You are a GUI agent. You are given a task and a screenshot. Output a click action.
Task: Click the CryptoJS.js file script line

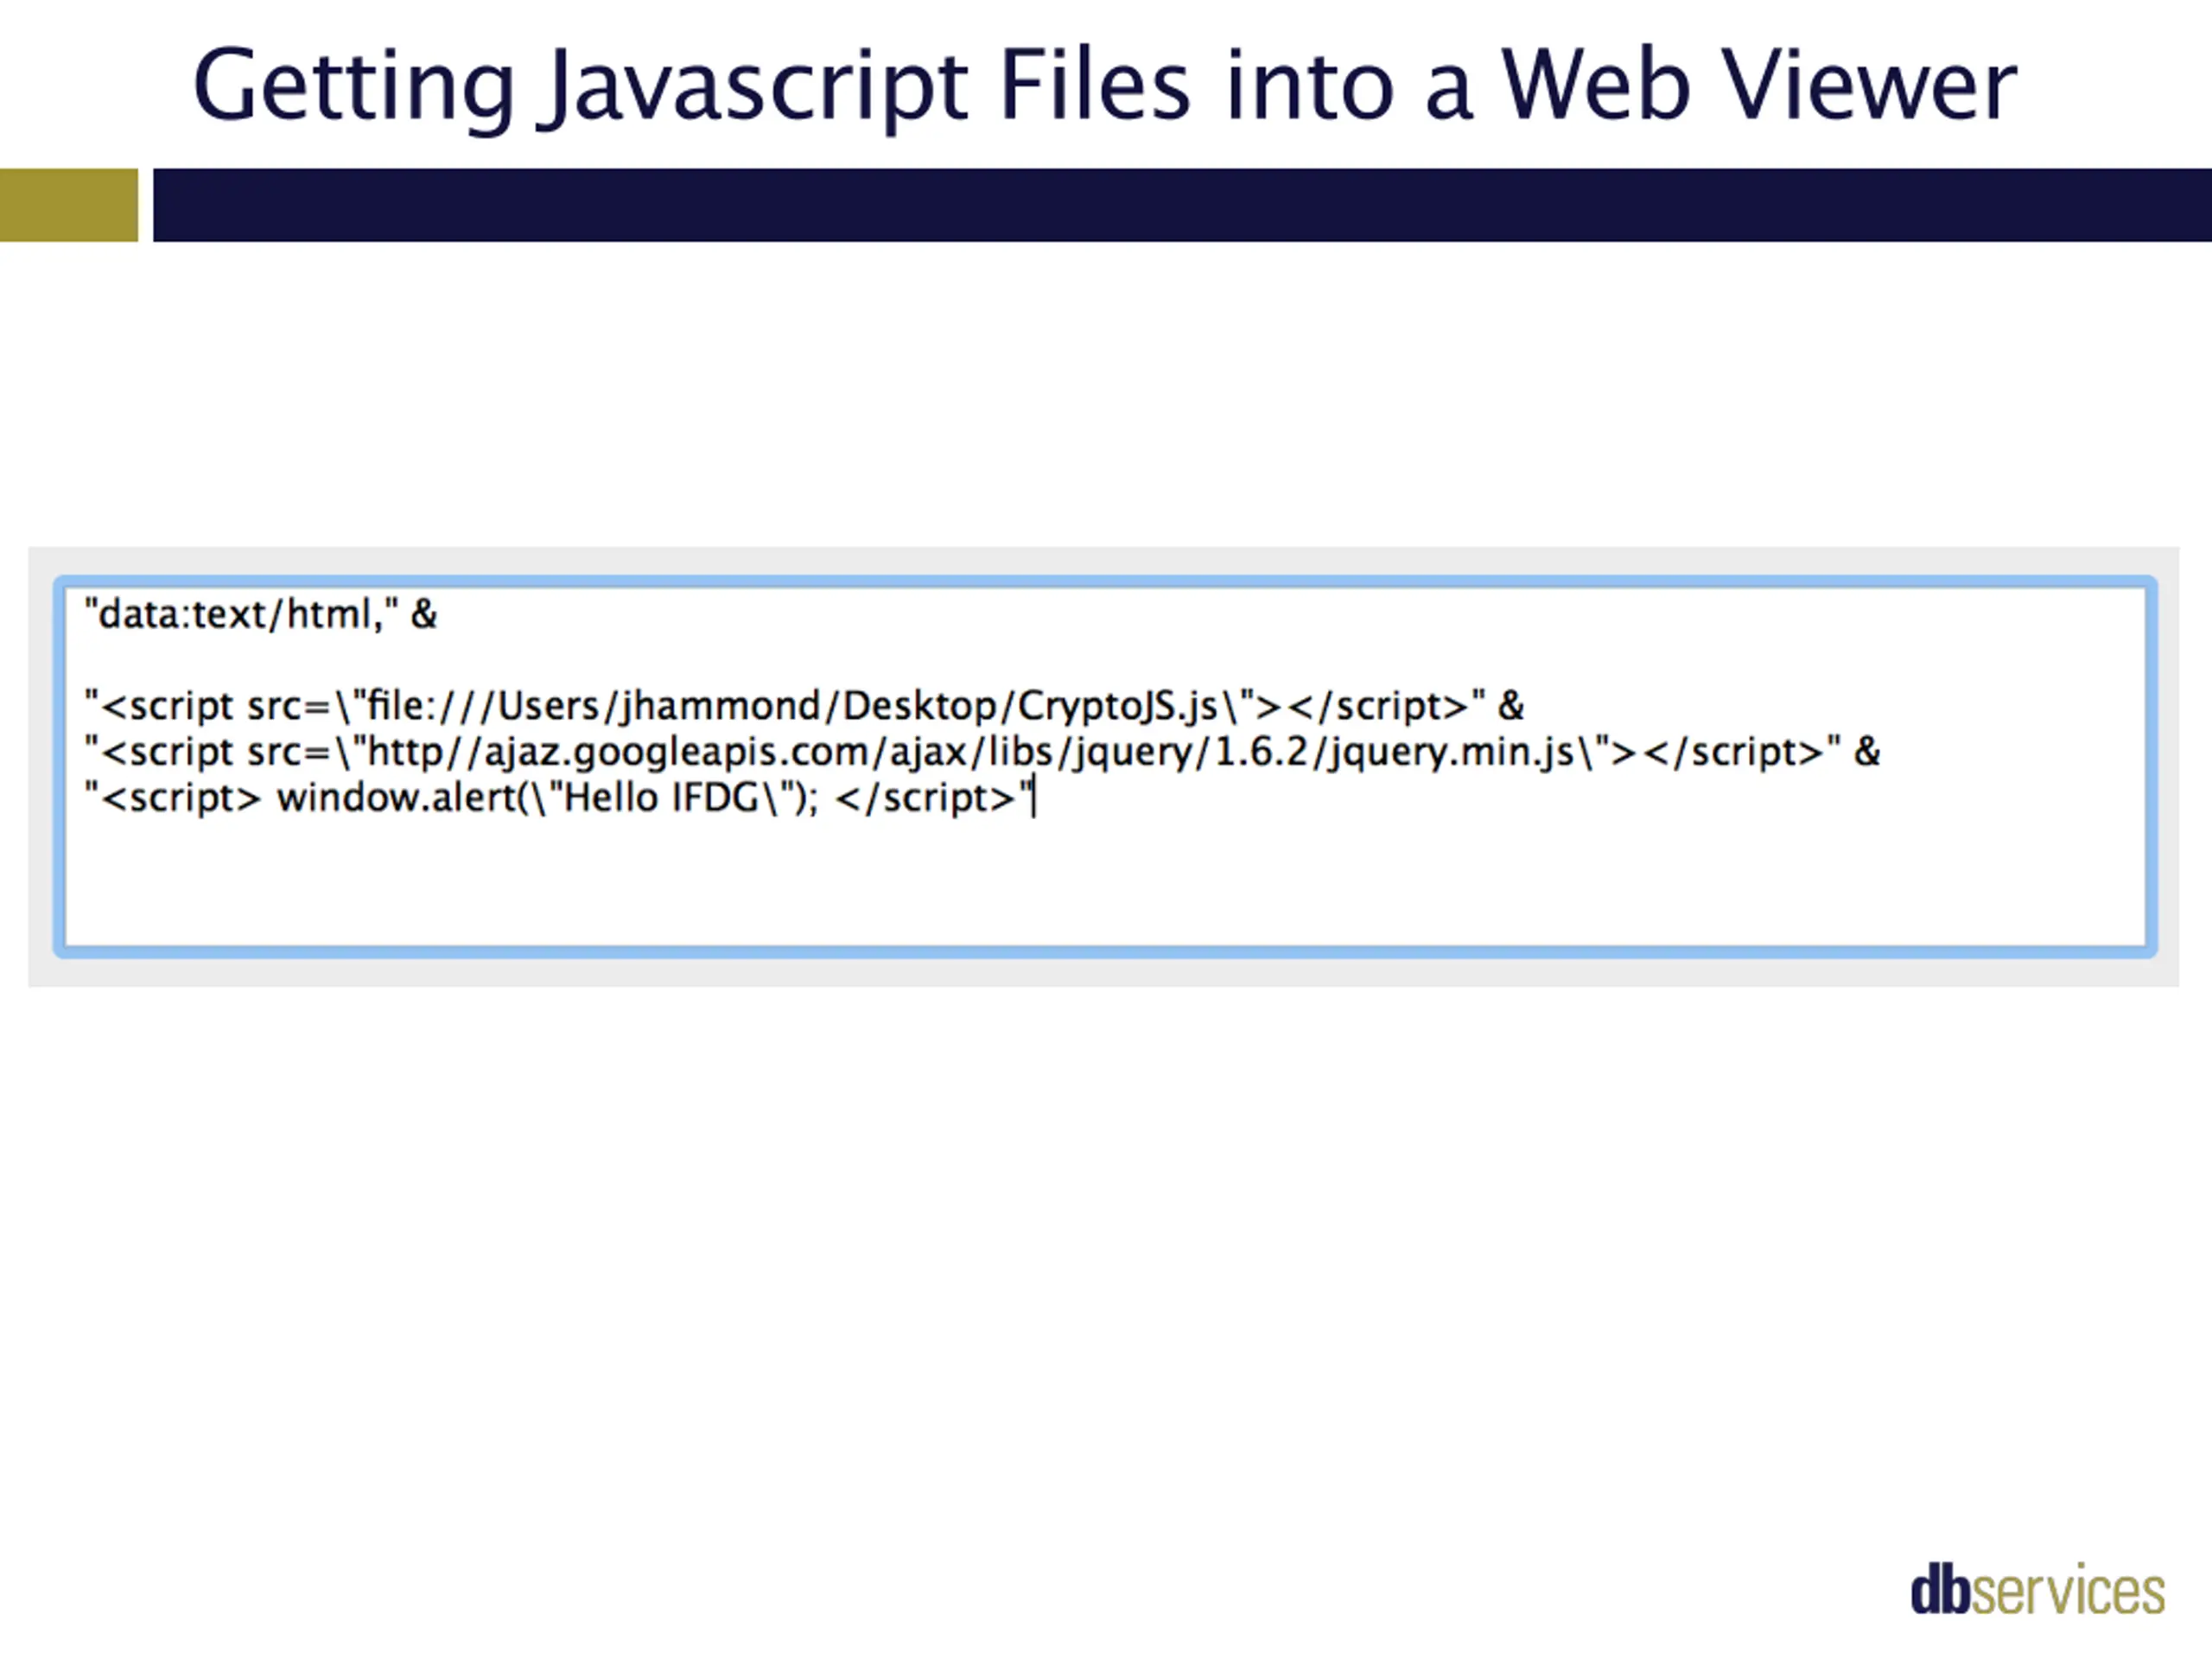click(804, 706)
